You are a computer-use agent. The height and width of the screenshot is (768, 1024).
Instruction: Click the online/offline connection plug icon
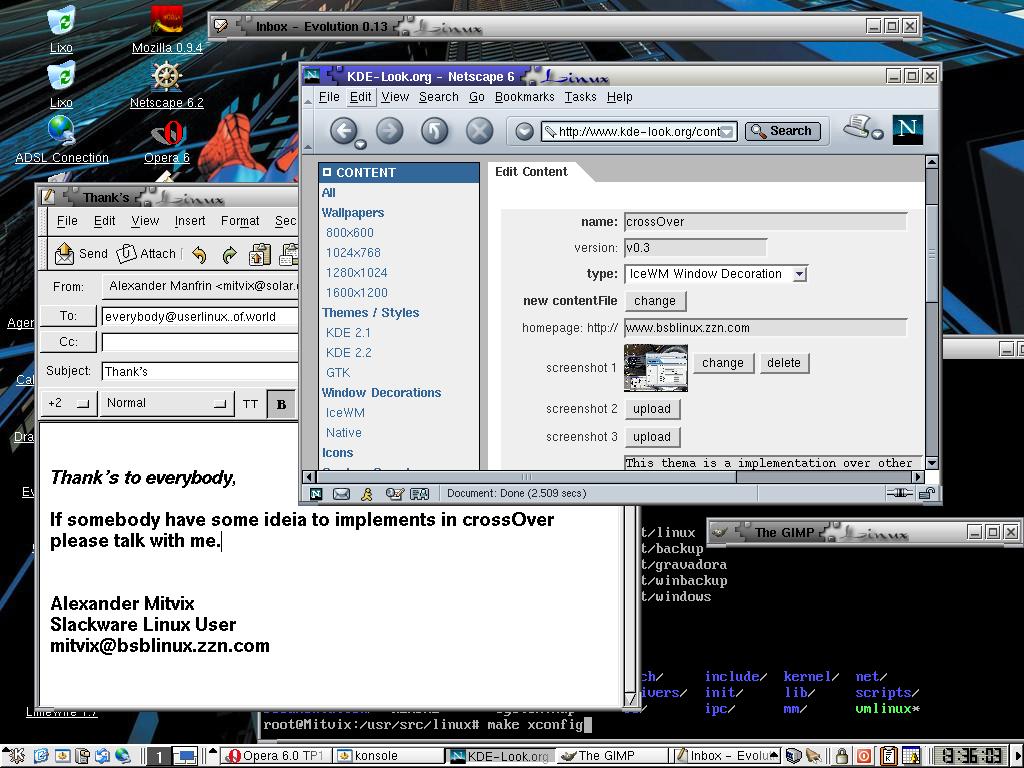point(899,493)
